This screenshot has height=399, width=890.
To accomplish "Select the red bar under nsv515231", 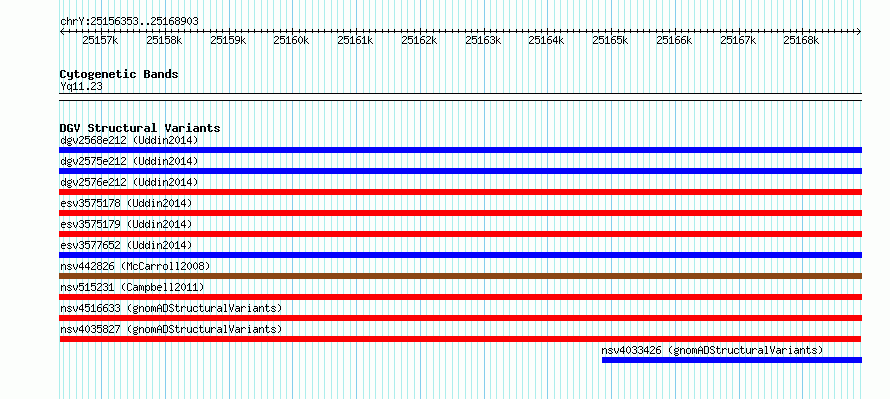I will point(461,297).
